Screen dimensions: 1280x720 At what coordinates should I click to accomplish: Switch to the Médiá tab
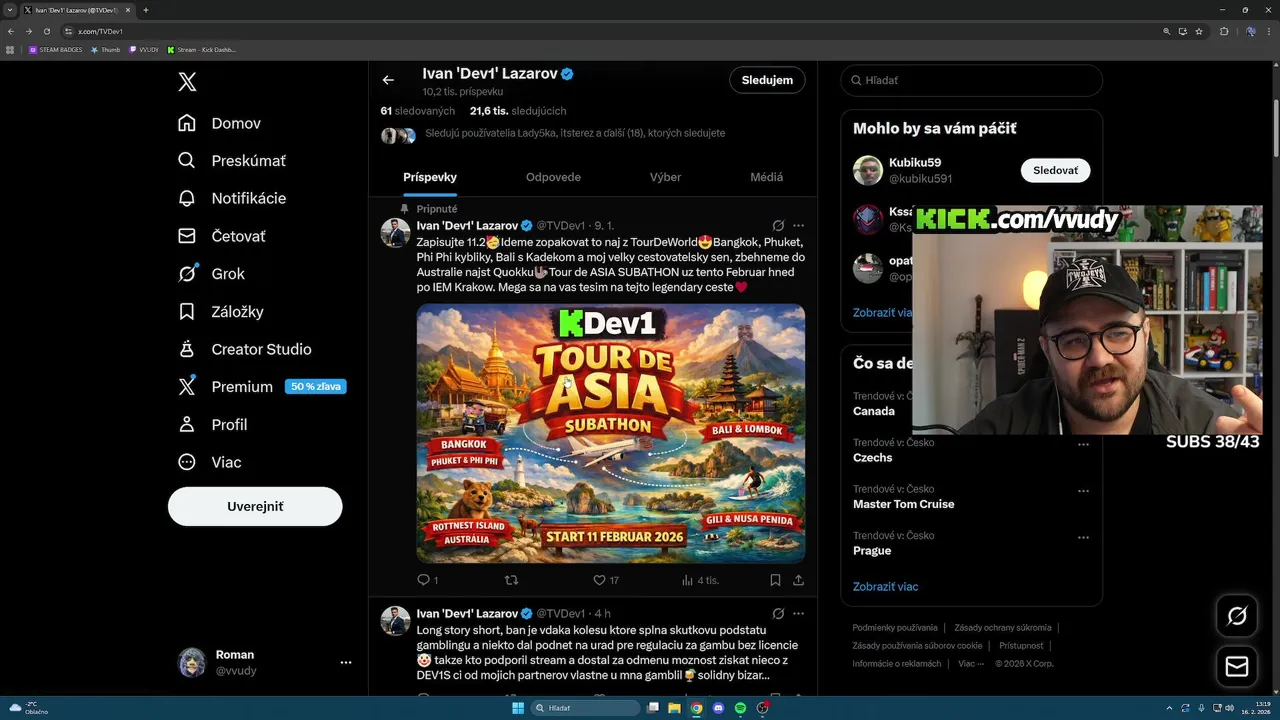tap(767, 177)
